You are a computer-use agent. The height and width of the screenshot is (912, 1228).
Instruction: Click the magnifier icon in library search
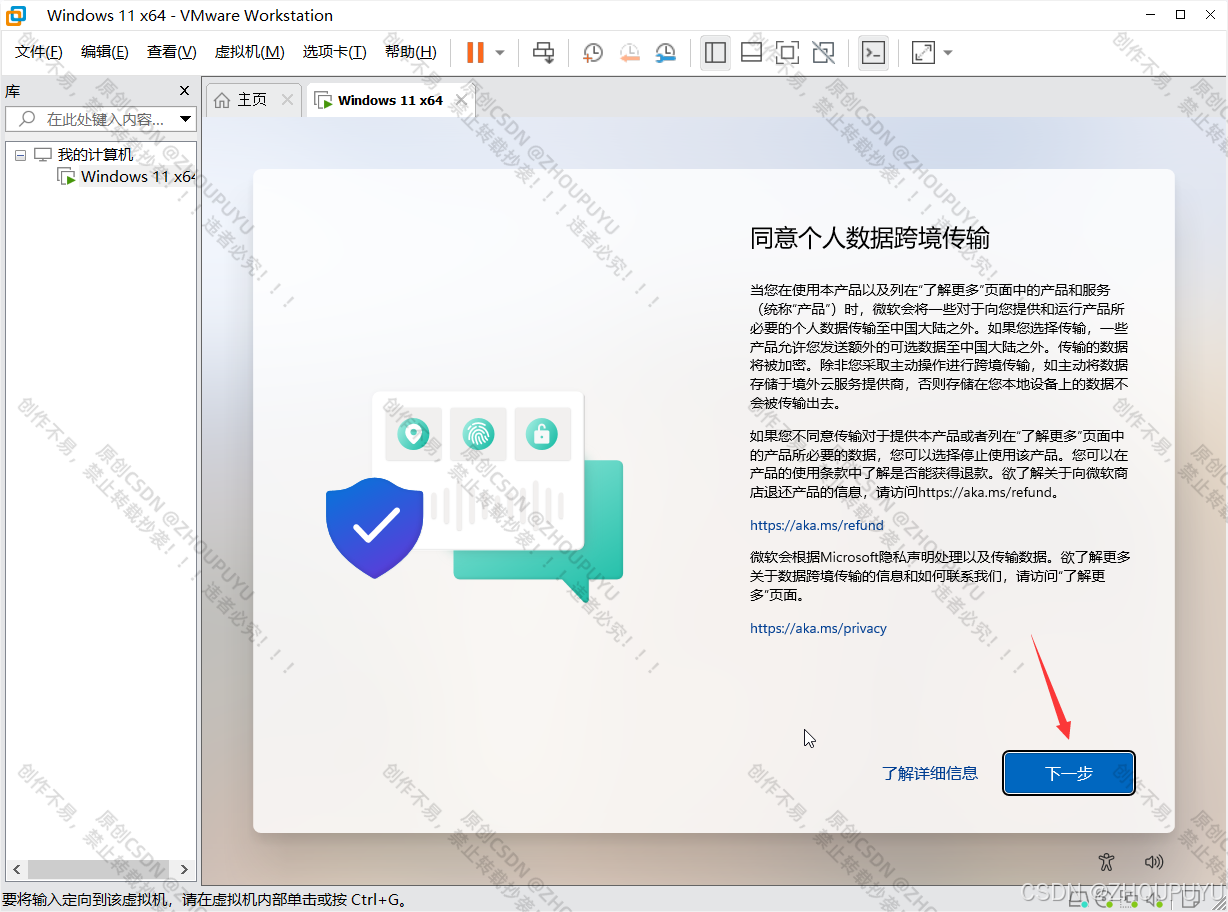(x=28, y=119)
